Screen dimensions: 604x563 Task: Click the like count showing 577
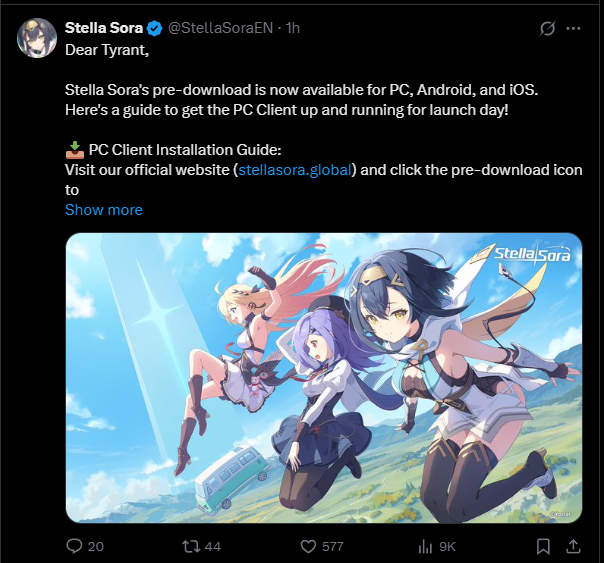tap(332, 546)
